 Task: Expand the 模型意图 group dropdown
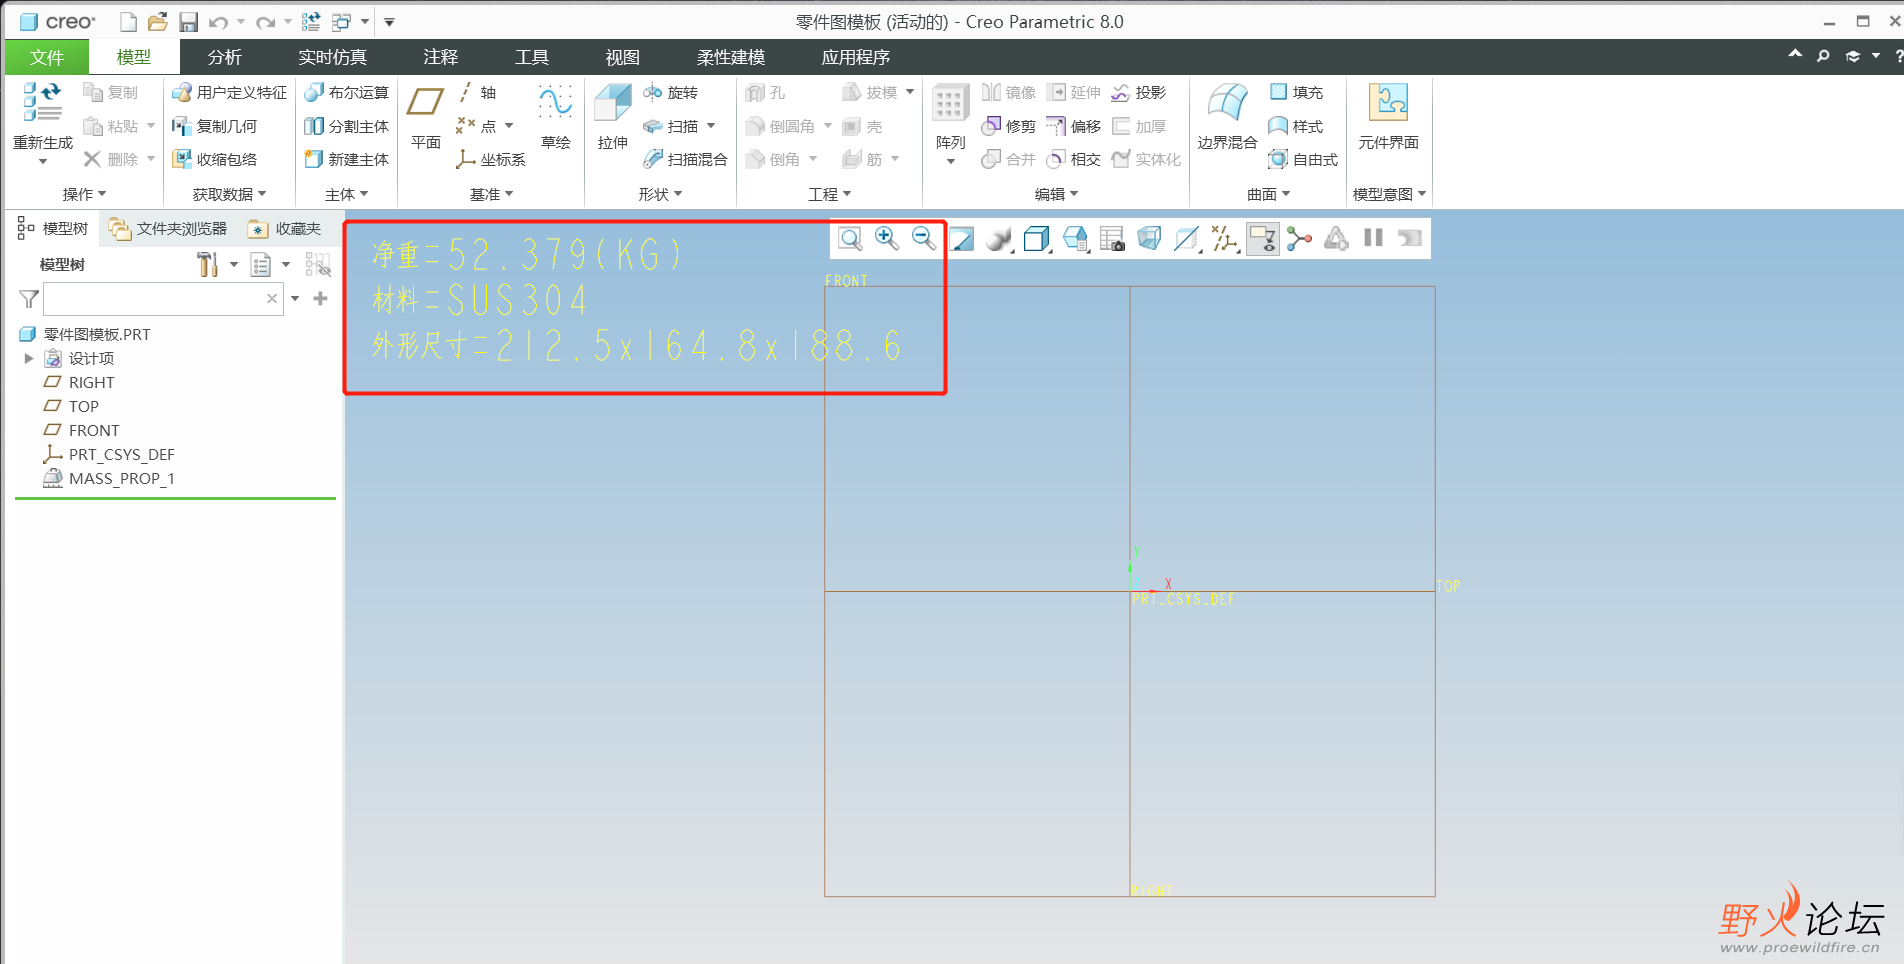coord(1389,194)
